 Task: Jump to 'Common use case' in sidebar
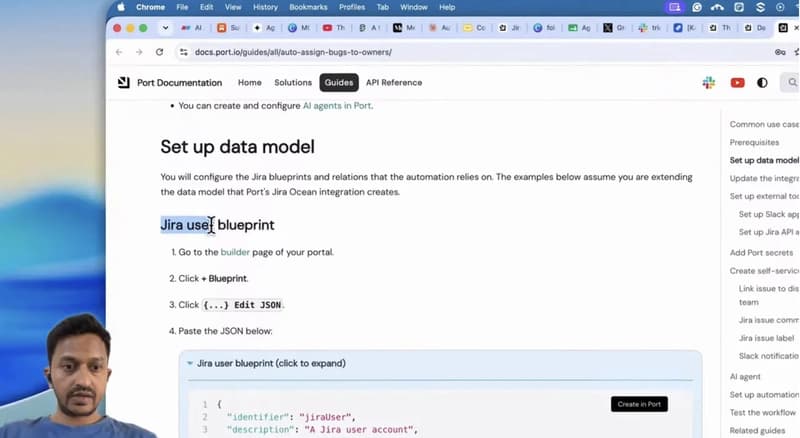[764, 124]
